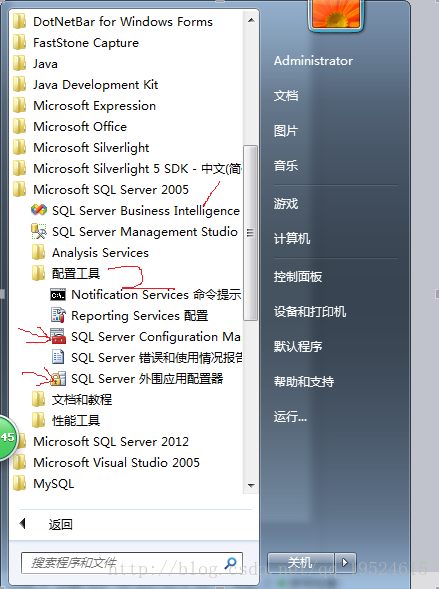Expand the Microsoft SQL Server 2012 folder
This screenshot has height=589, width=439.
pyautogui.click(x=111, y=441)
